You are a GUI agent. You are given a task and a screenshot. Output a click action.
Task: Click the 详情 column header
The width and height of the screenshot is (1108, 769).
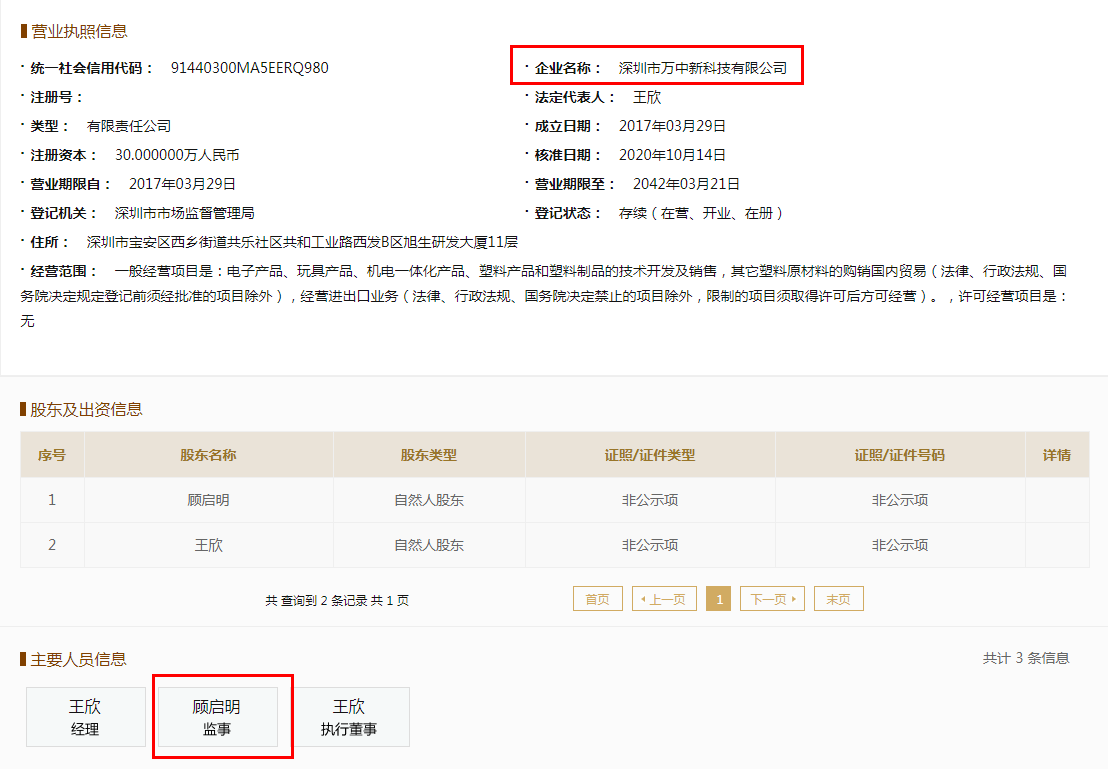coord(1057,454)
